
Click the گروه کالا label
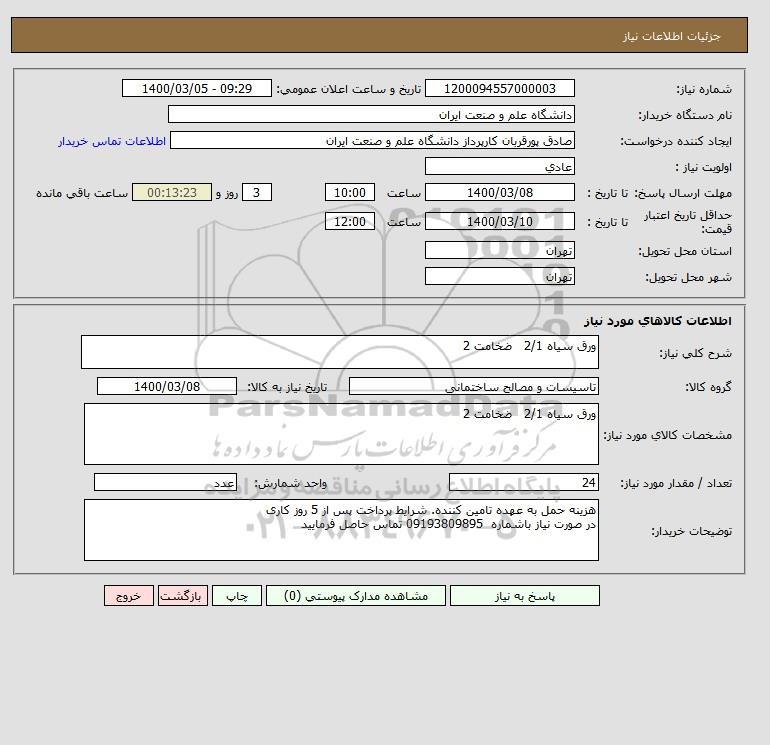click(x=709, y=387)
